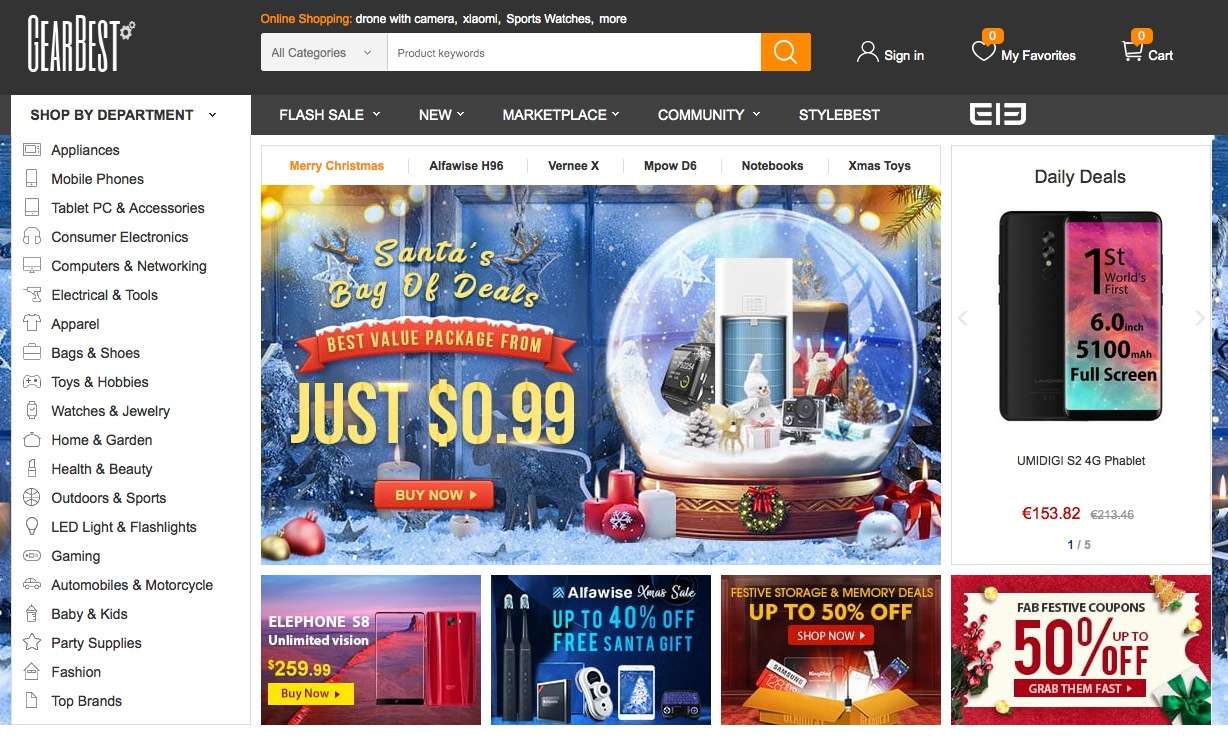Switch to the Alfawise H96 banner tab

(466, 166)
